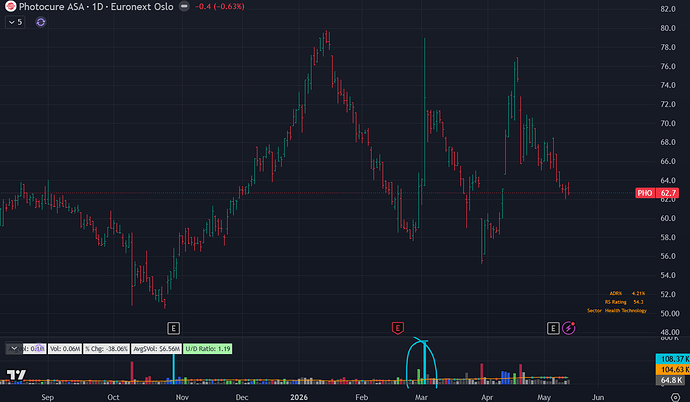This screenshot has width=690, height=402.
Task: Open the Photocure ASA symbol title
Action: tap(96, 7)
